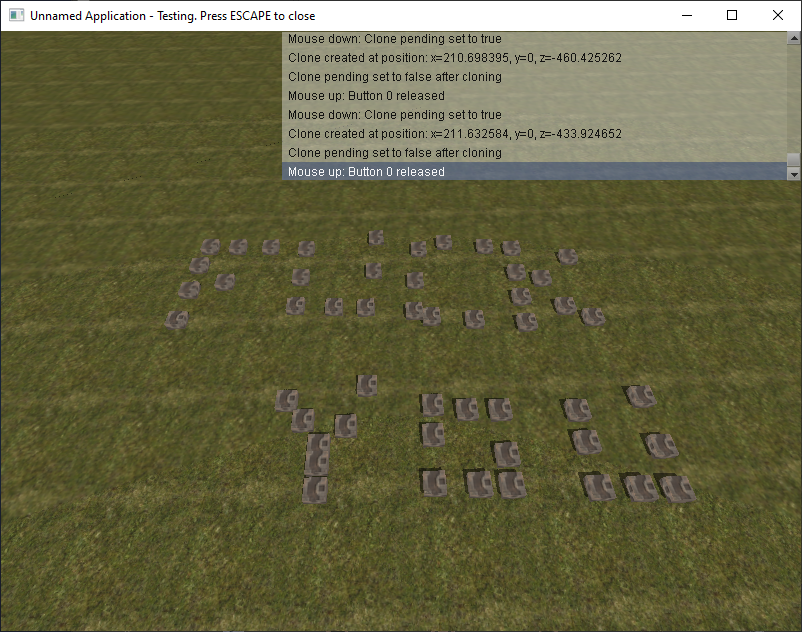Maximize the Unnamed Application window
The image size is (802, 632).
coord(732,15)
